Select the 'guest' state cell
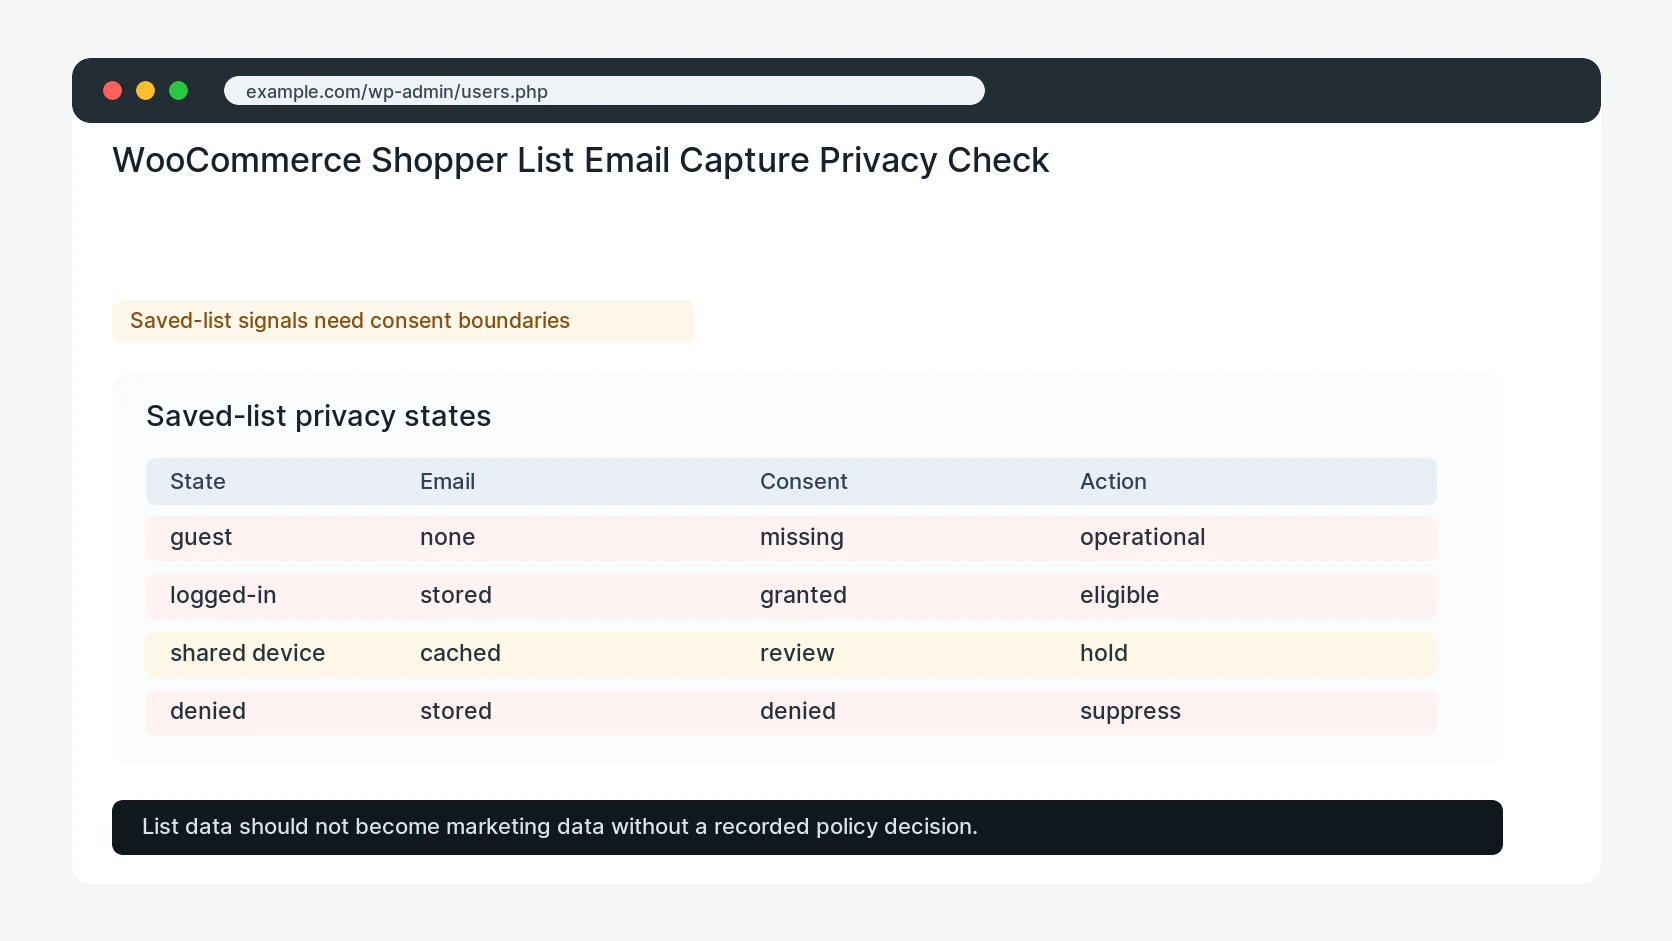The width and height of the screenshot is (1672, 941). [201, 538]
